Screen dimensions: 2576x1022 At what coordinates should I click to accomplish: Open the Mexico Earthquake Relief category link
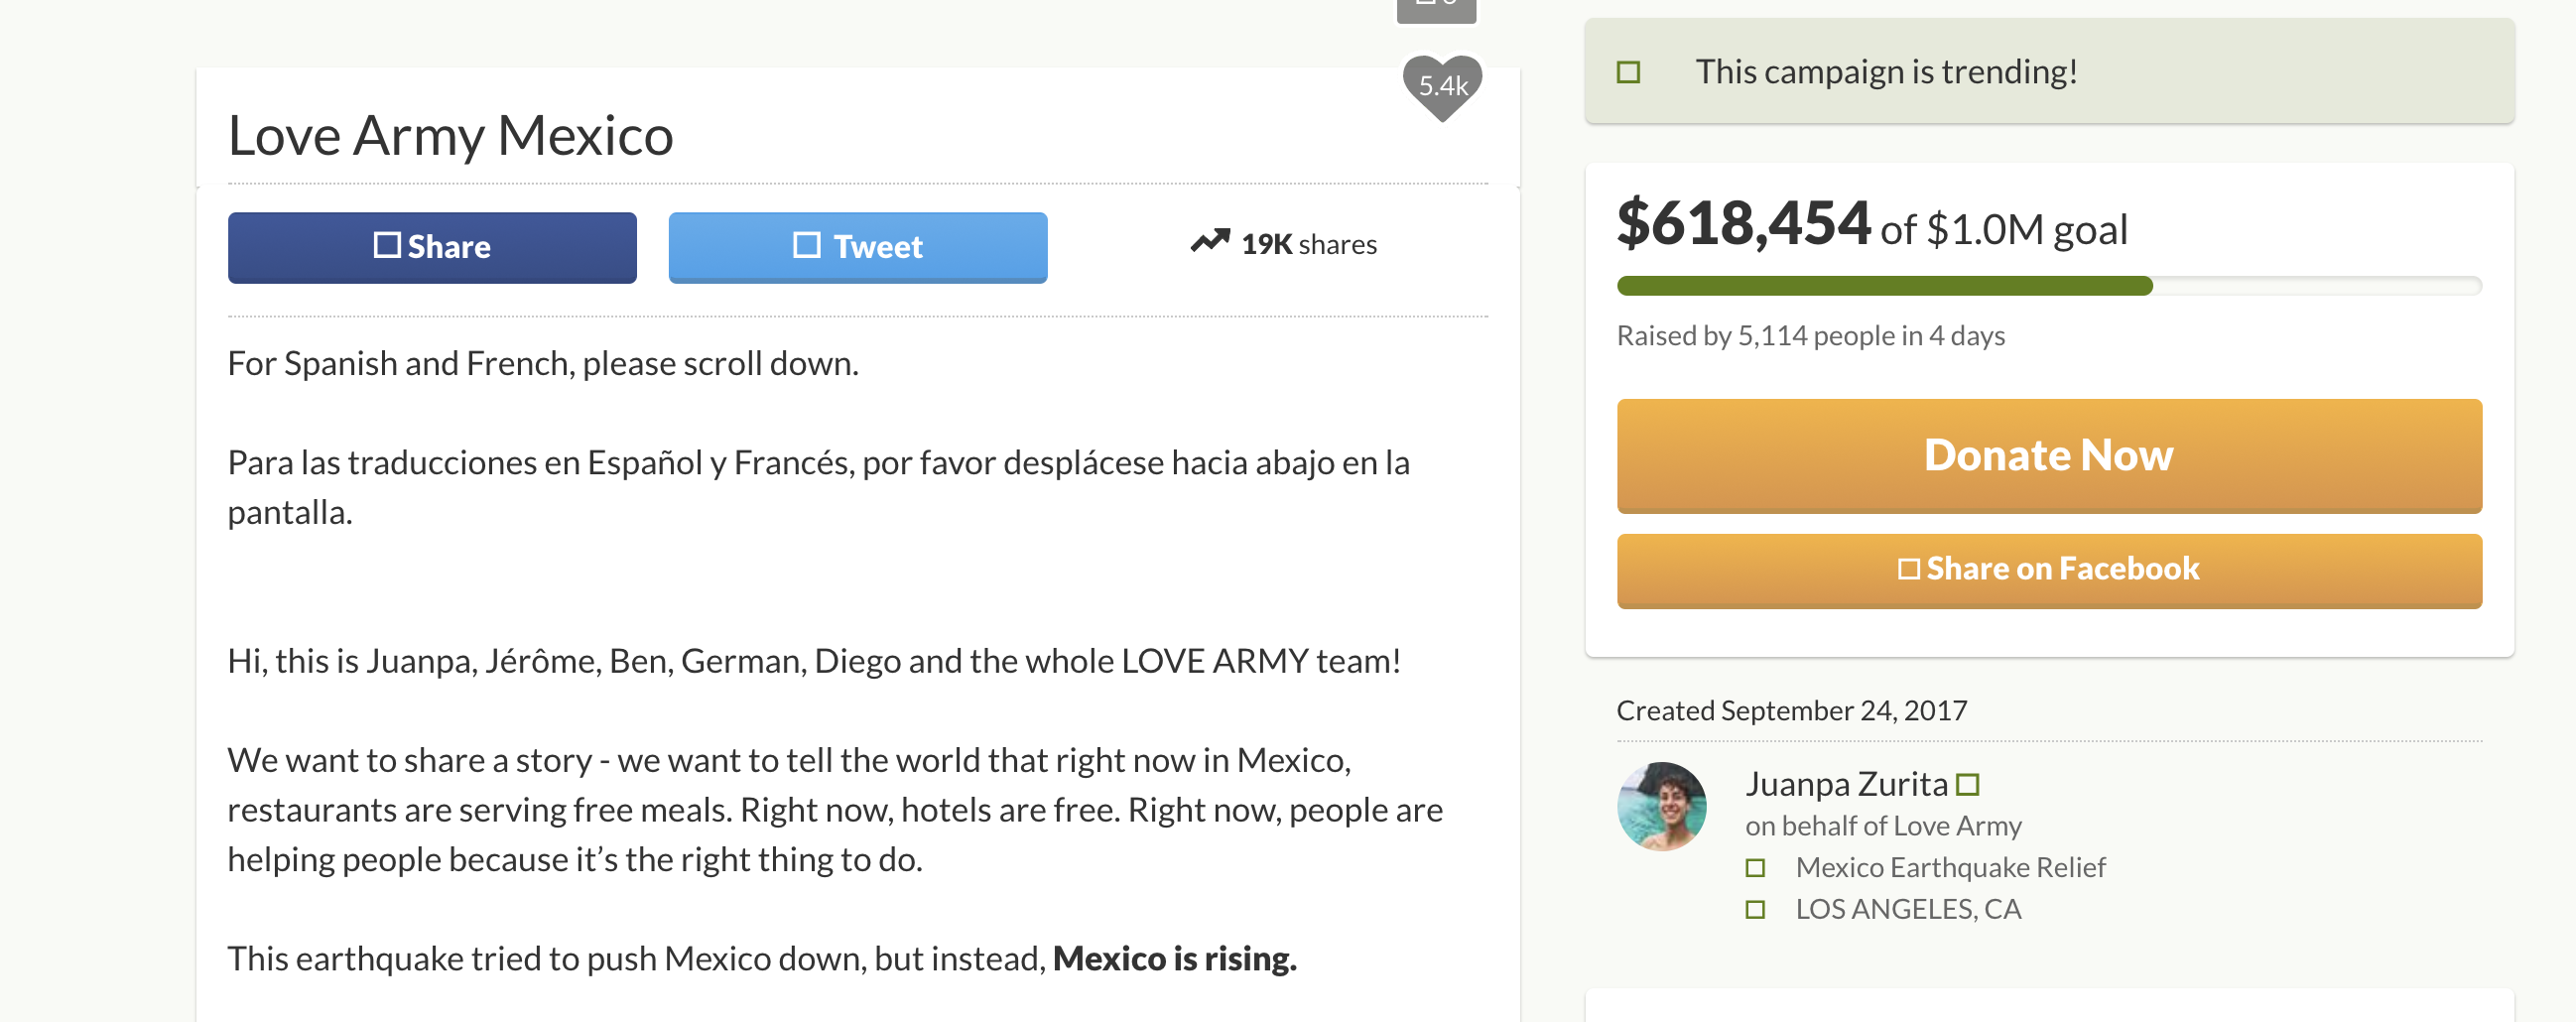[1950, 867]
